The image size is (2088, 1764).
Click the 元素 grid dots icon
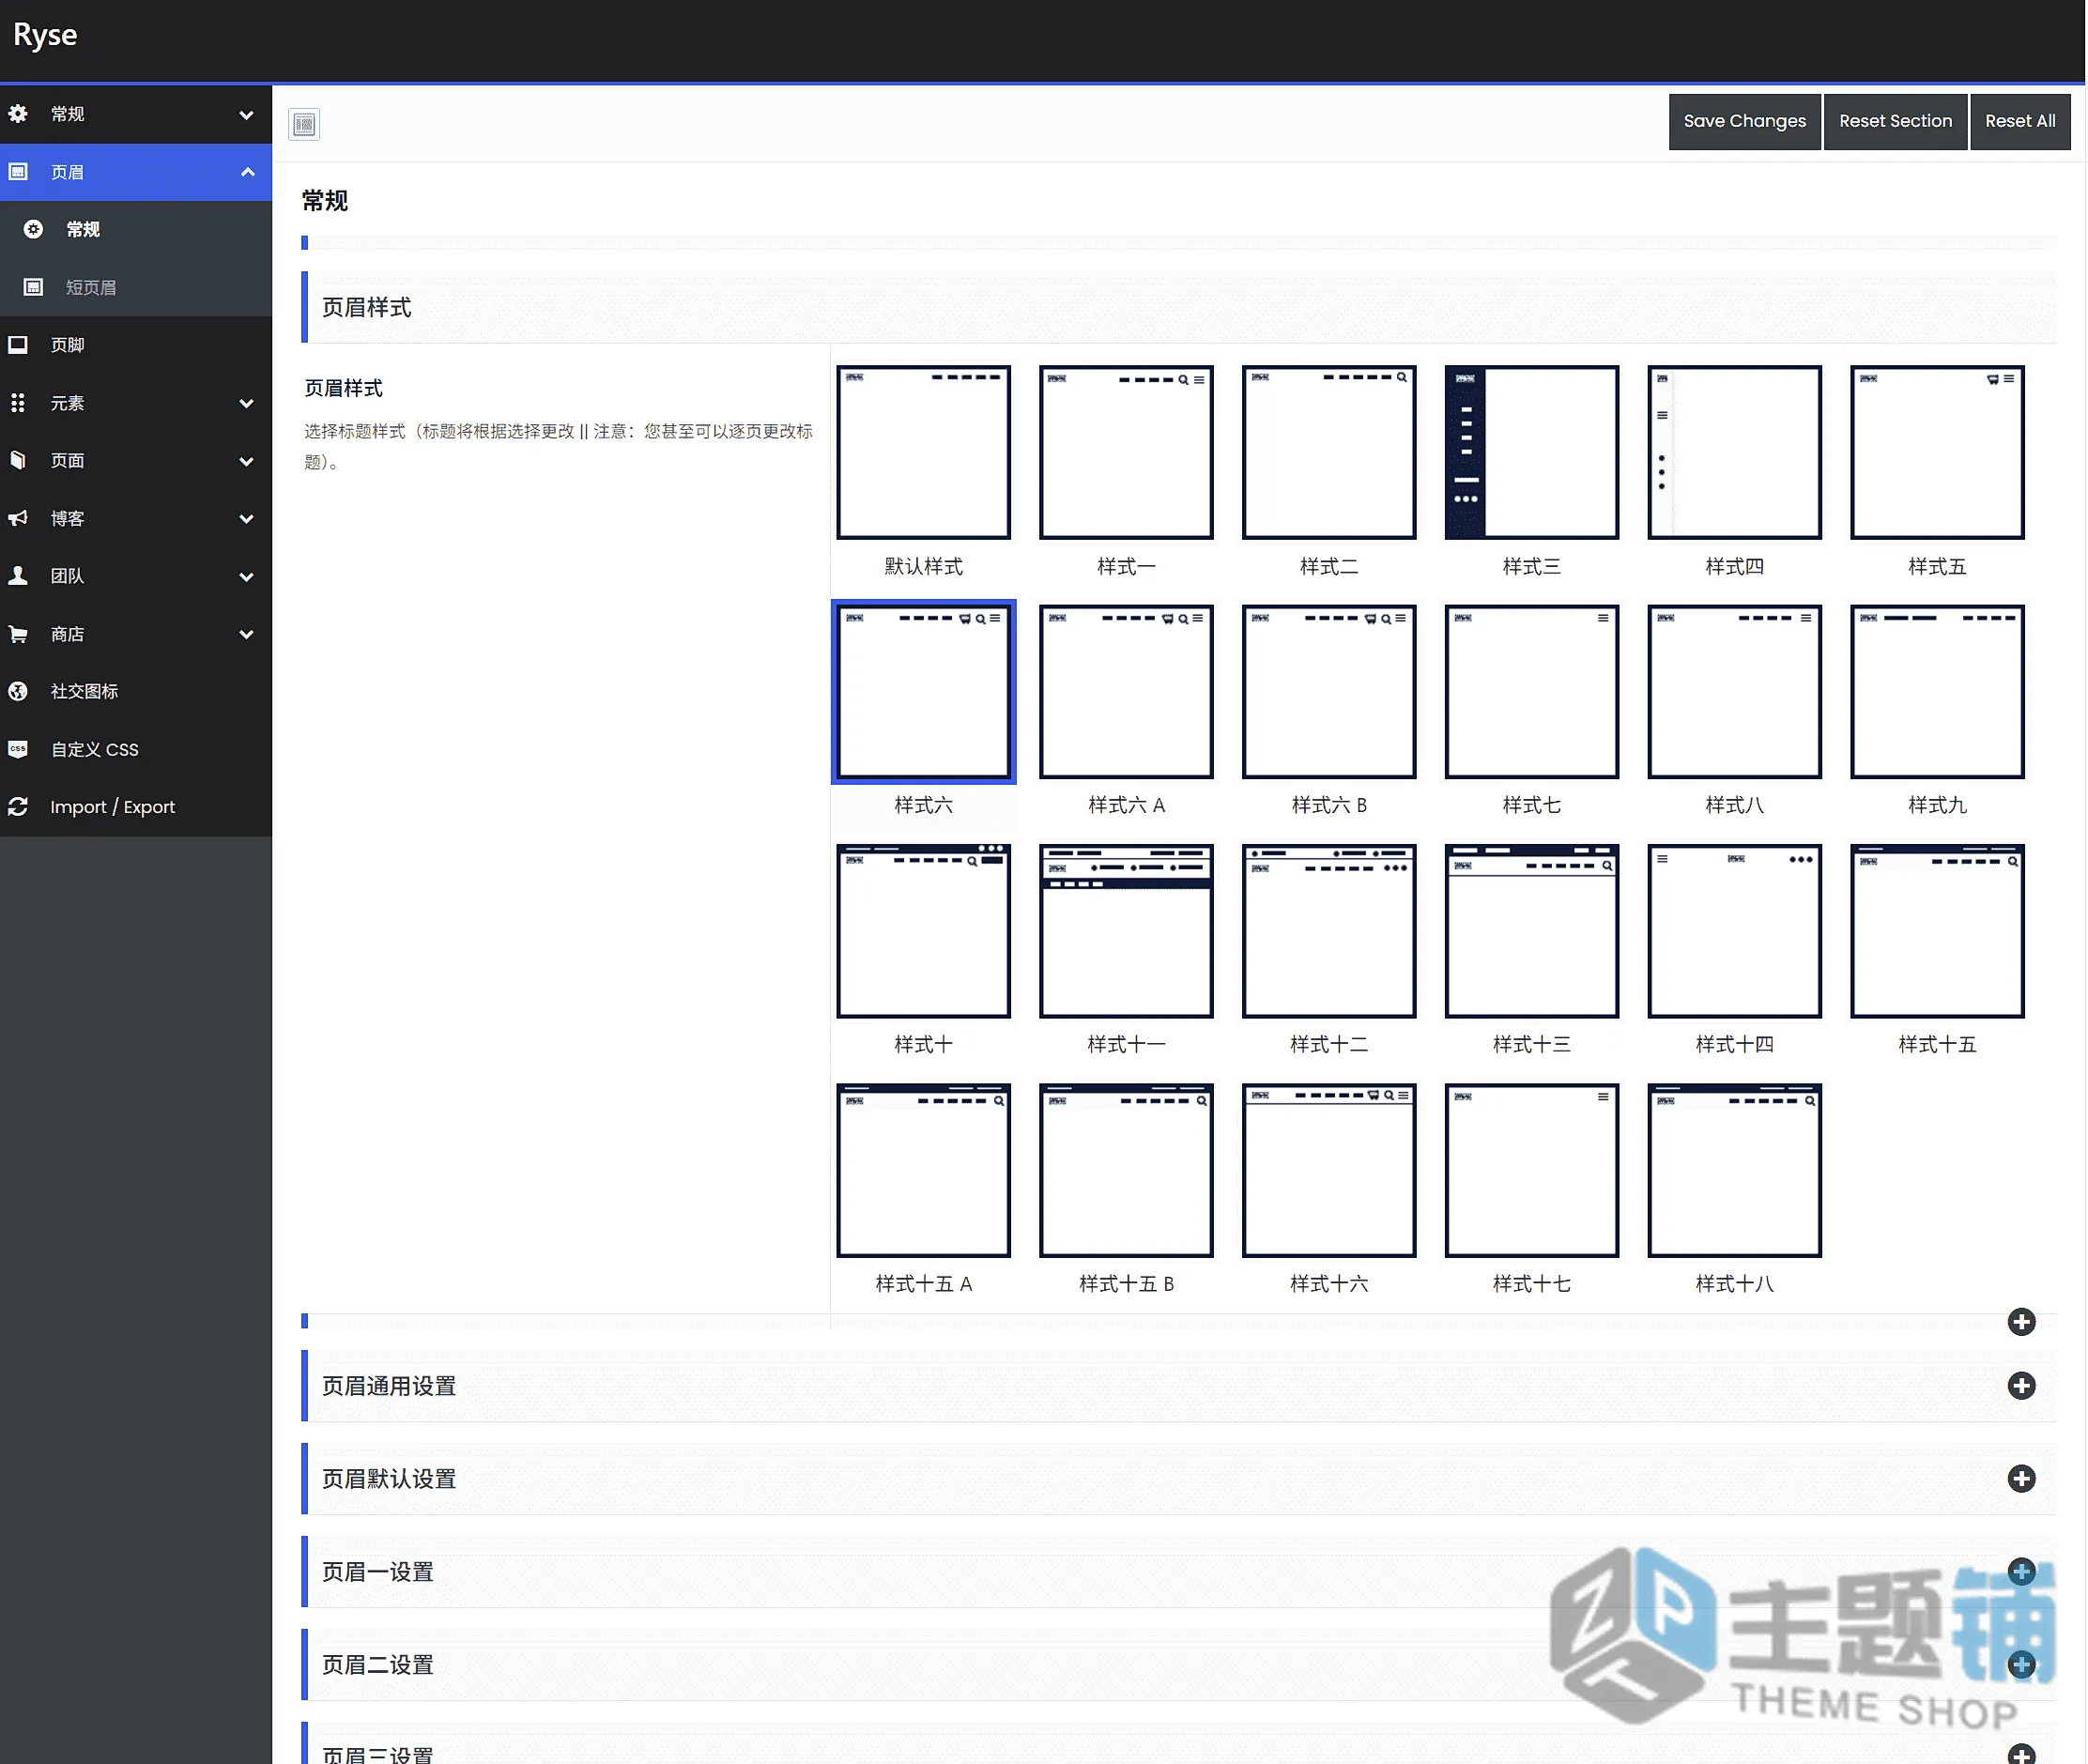18,403
